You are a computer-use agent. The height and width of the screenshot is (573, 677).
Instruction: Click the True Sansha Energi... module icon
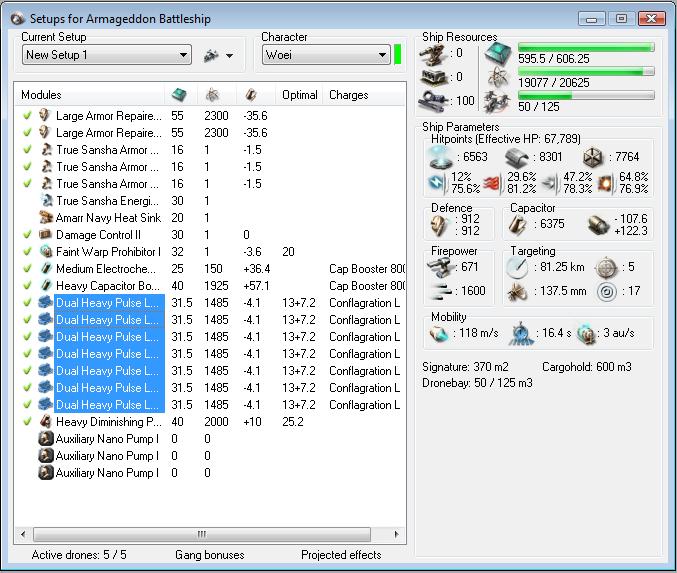(46, 200)
